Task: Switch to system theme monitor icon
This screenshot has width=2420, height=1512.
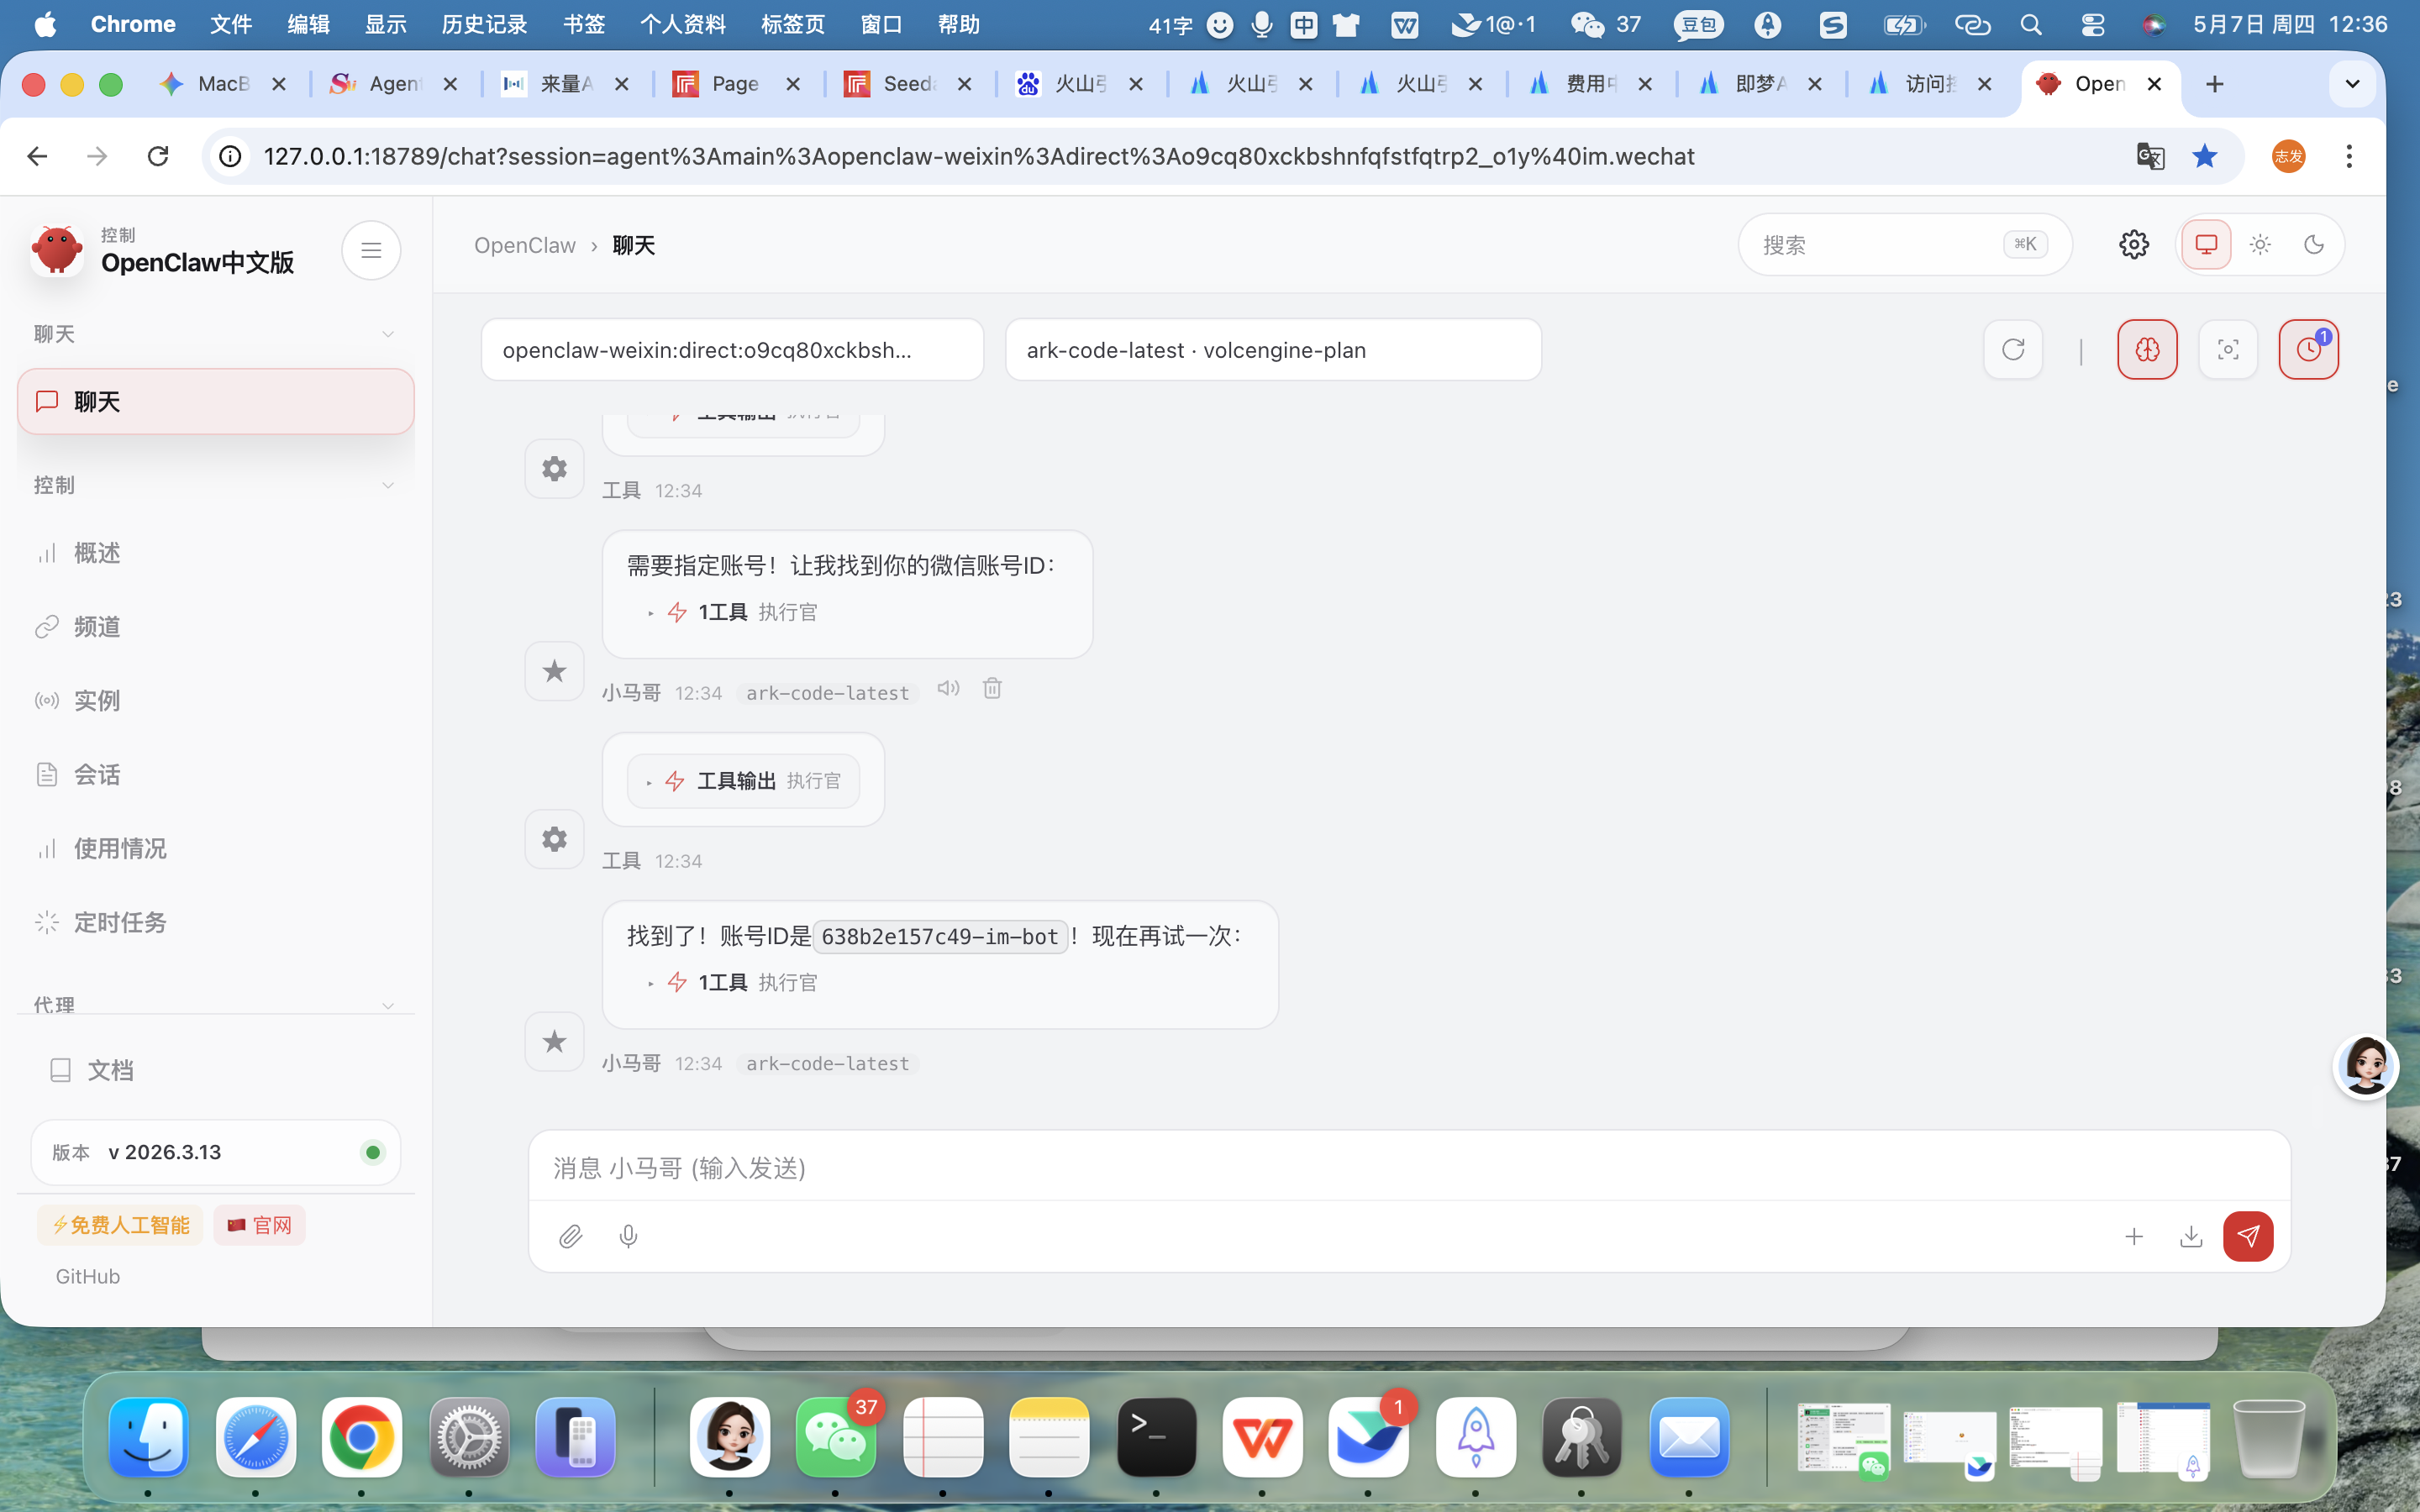Action: point(2206,245)
